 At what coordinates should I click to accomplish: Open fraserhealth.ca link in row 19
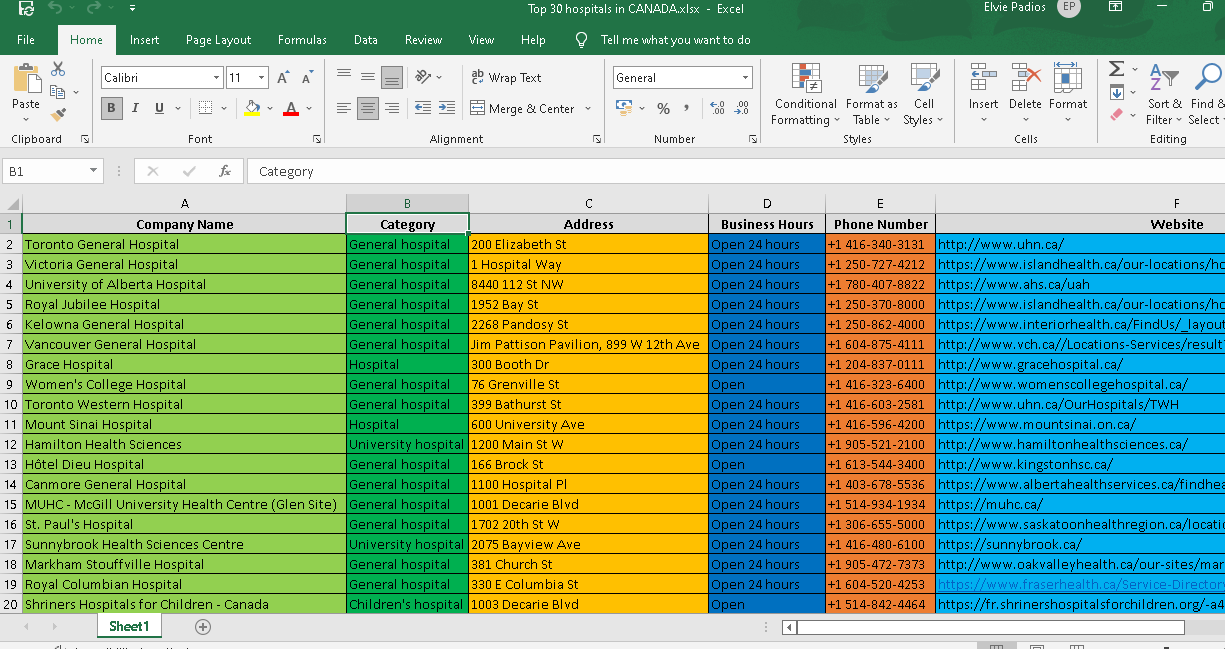click(1080, 584)
